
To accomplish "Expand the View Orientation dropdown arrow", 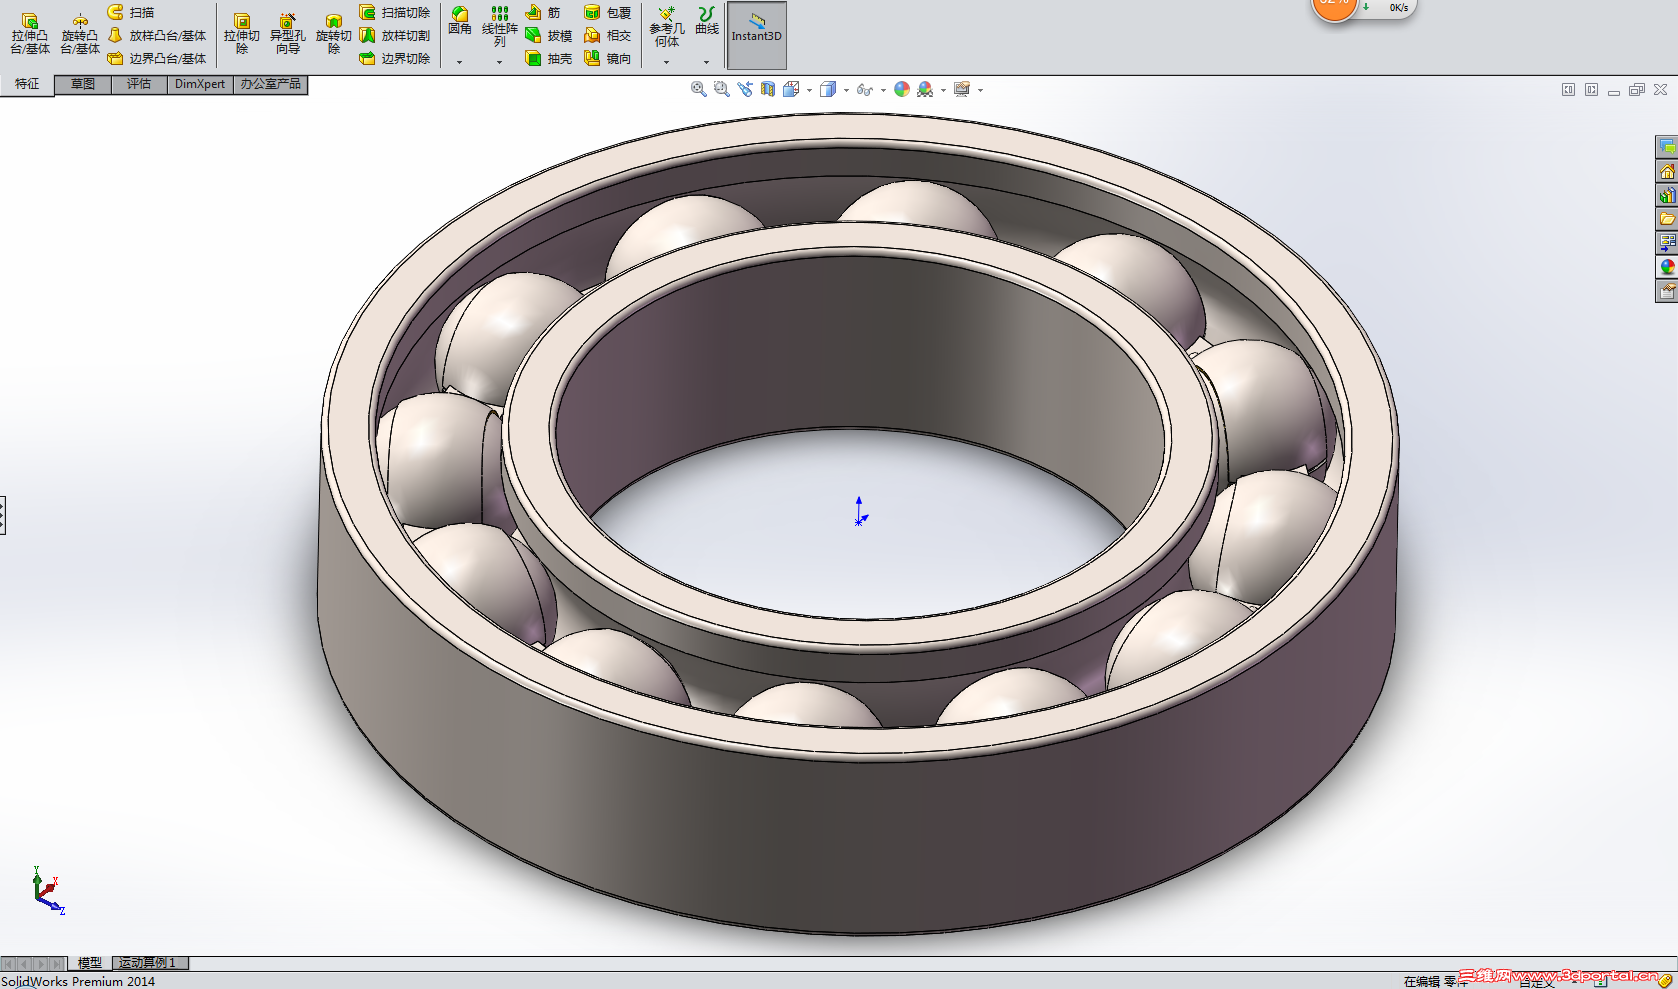I will tap(809, 90).
